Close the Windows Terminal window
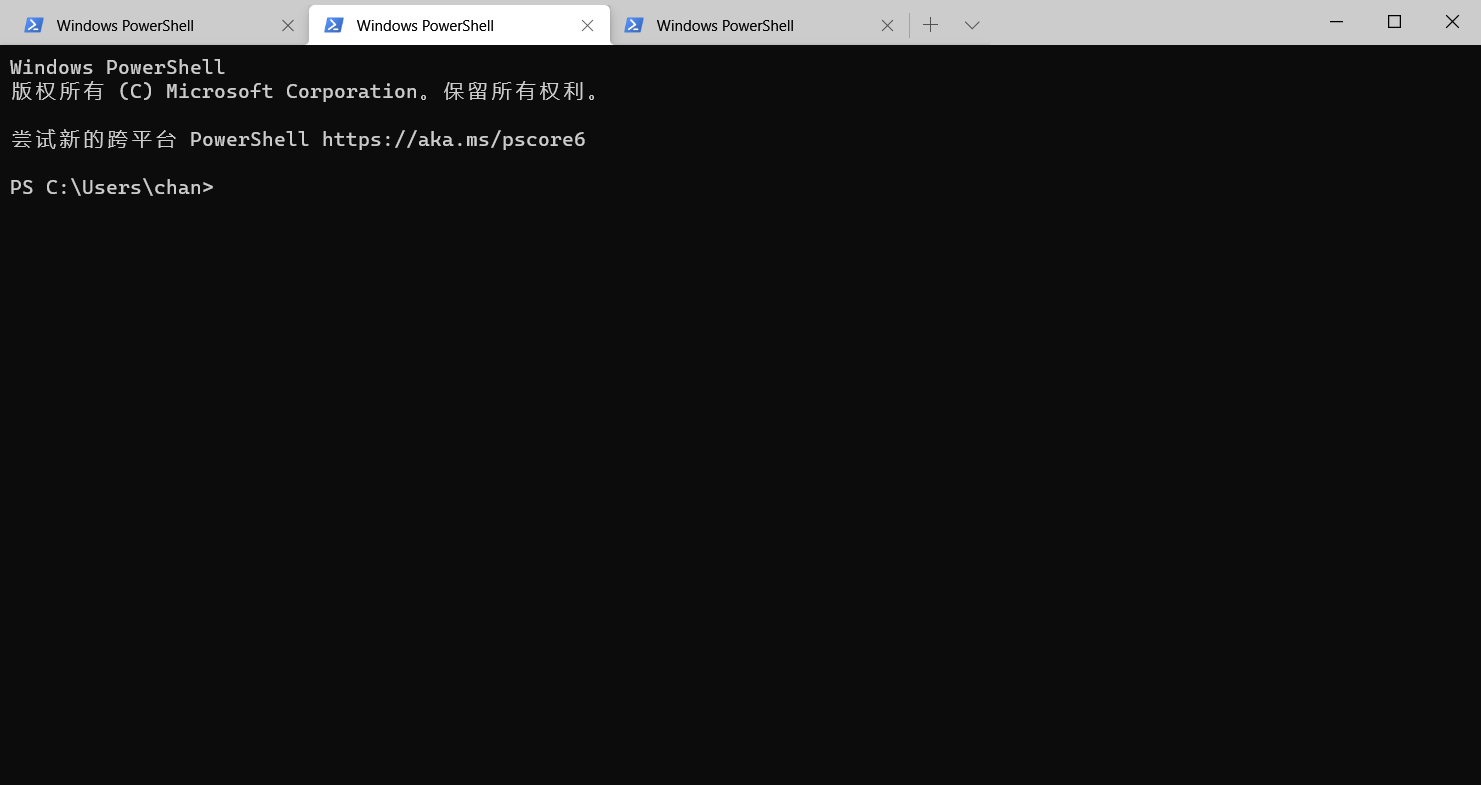The image size is (1481, 785). point(1452,21)
